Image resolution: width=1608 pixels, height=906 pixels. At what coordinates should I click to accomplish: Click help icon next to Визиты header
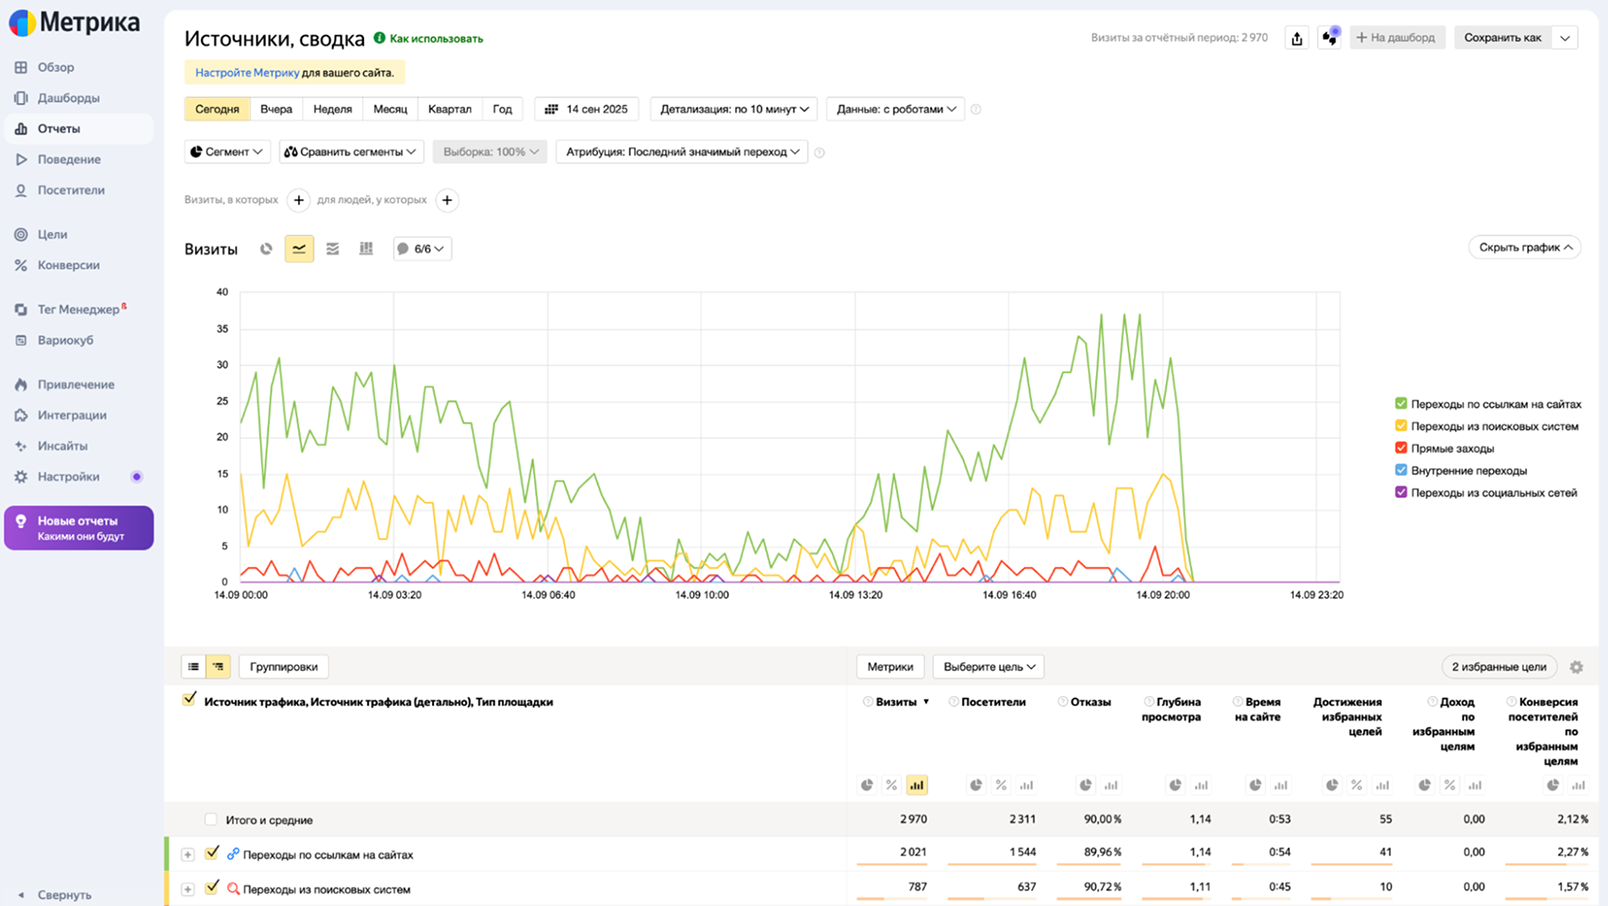pos(868,702)
